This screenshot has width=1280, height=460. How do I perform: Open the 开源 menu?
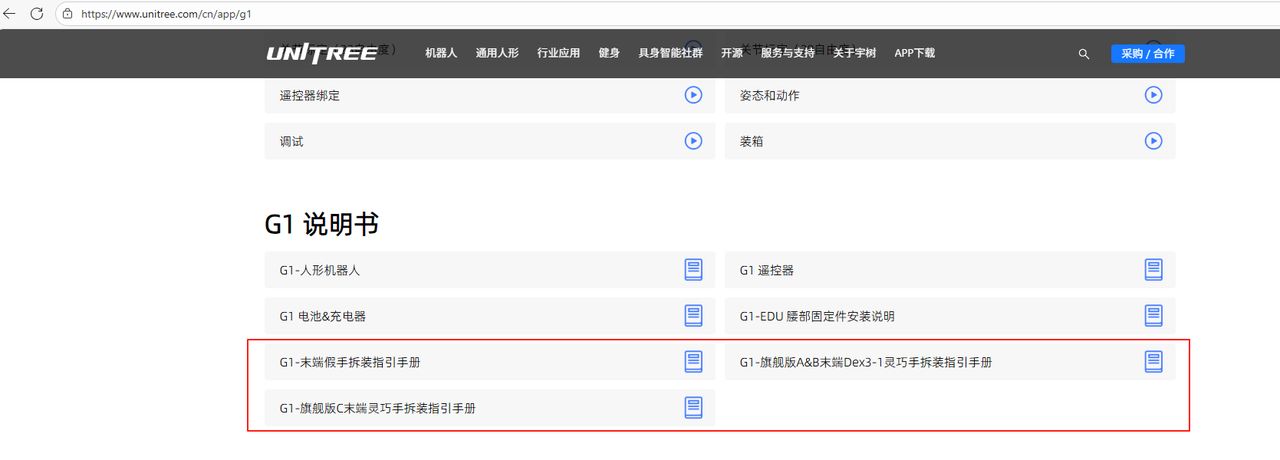[732, 53]
